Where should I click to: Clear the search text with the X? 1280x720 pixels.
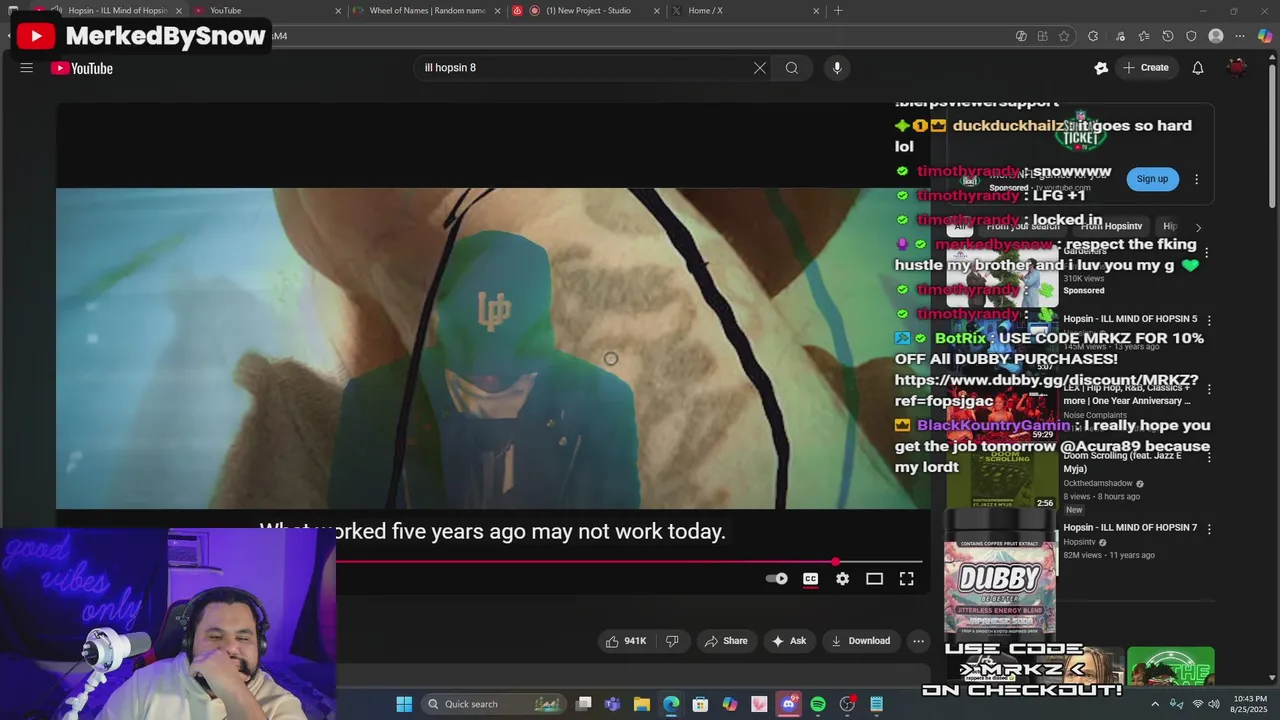pos(760,68)
